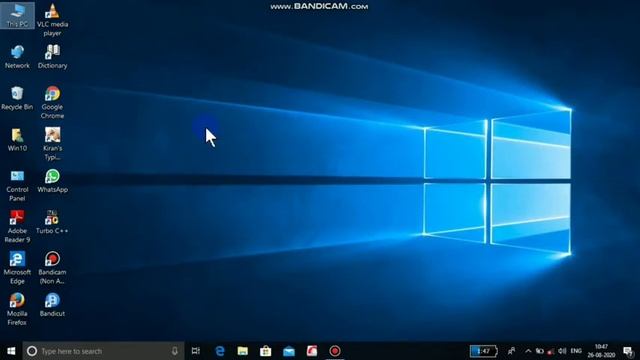Open Action Center notifications

click(x=629, y=351)
